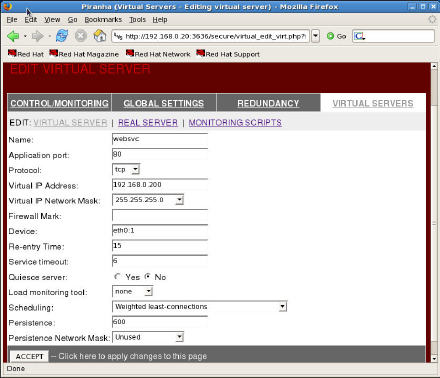This screenshot has height=378, width=440.
Task: Click the ACCEPT button
Action: click(x=29, y=356)
